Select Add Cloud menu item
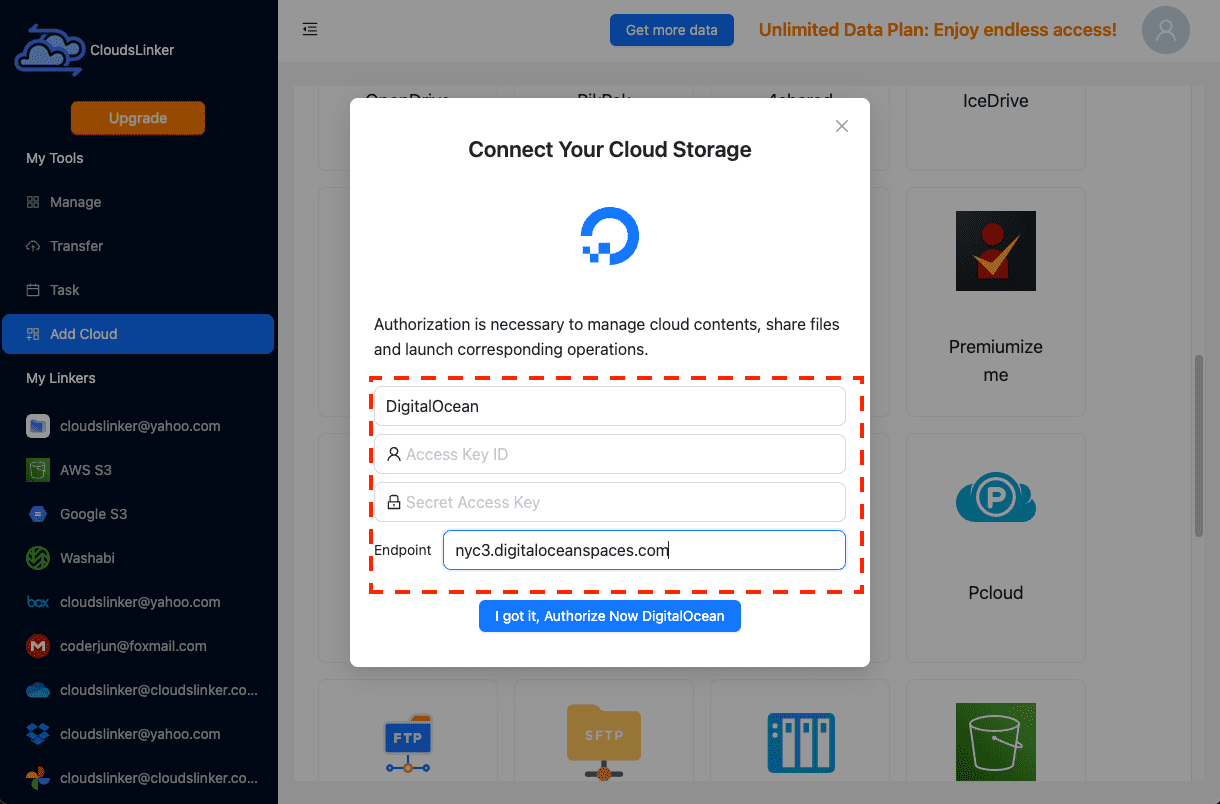The height and width of the screenshot is (804, 1220). 138,334
